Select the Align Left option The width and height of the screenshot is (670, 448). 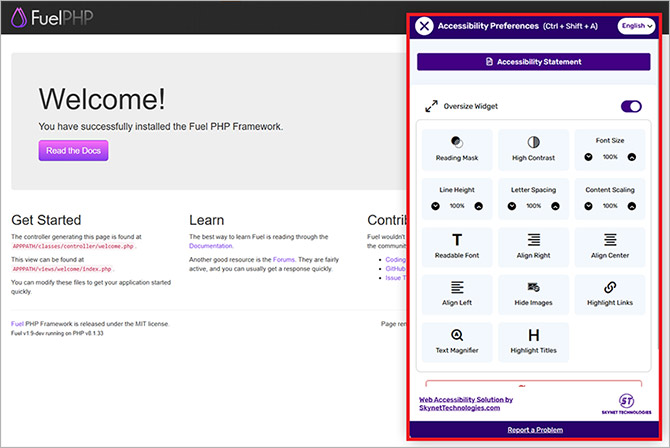(457, 295)
